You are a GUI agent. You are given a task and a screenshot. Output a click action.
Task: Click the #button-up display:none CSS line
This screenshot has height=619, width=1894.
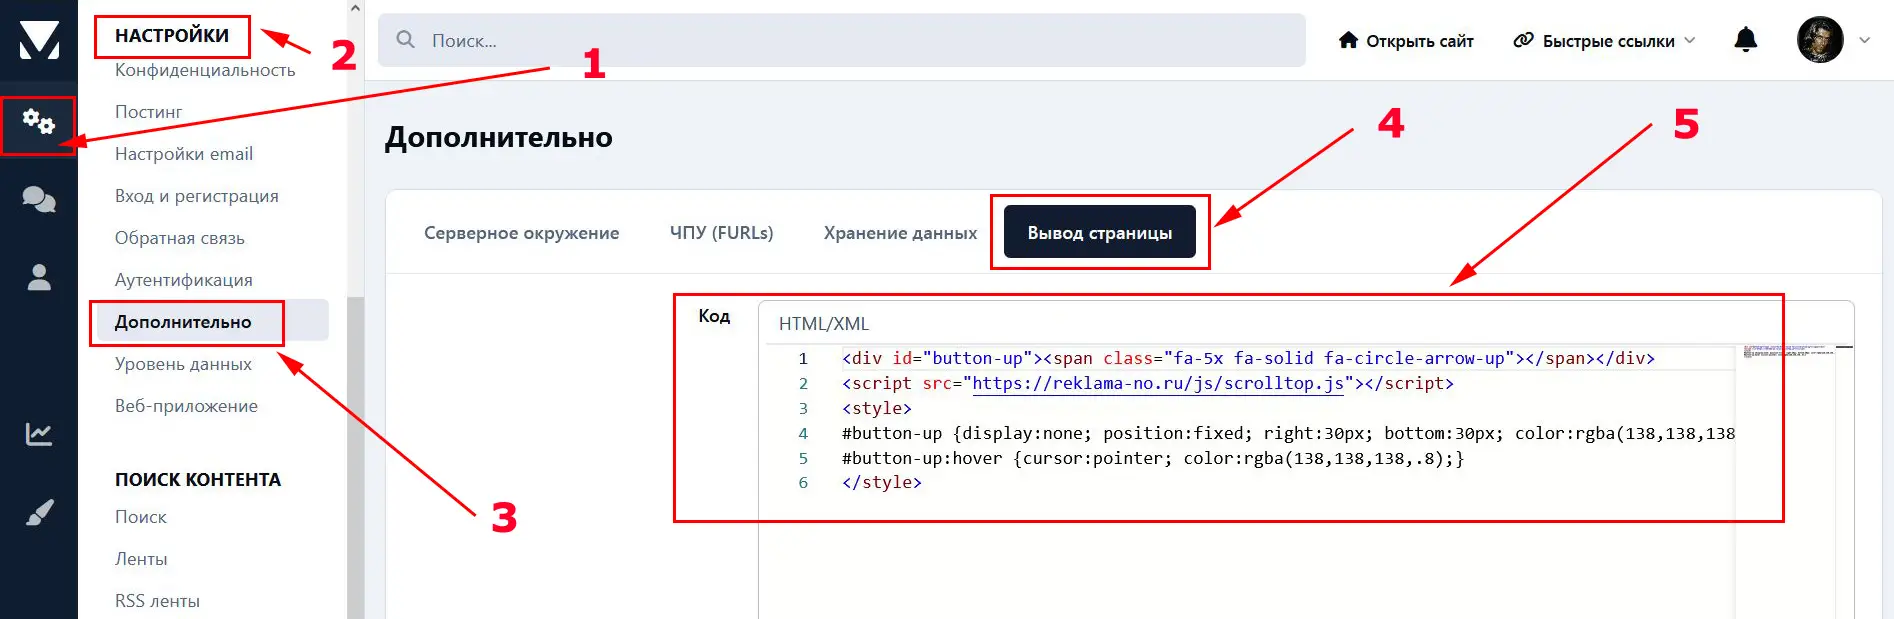1288,433
